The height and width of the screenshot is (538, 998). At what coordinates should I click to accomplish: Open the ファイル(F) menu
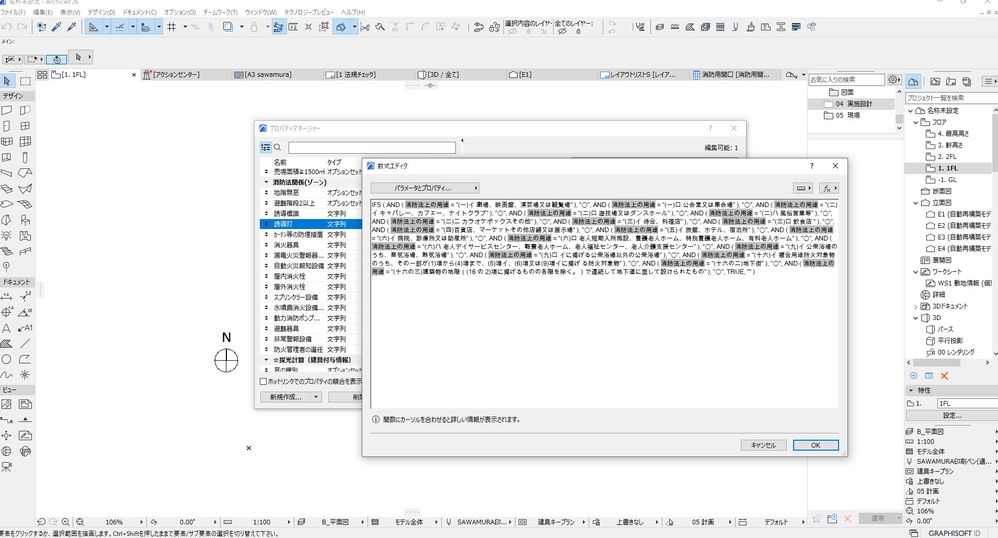tap(13, 12)
